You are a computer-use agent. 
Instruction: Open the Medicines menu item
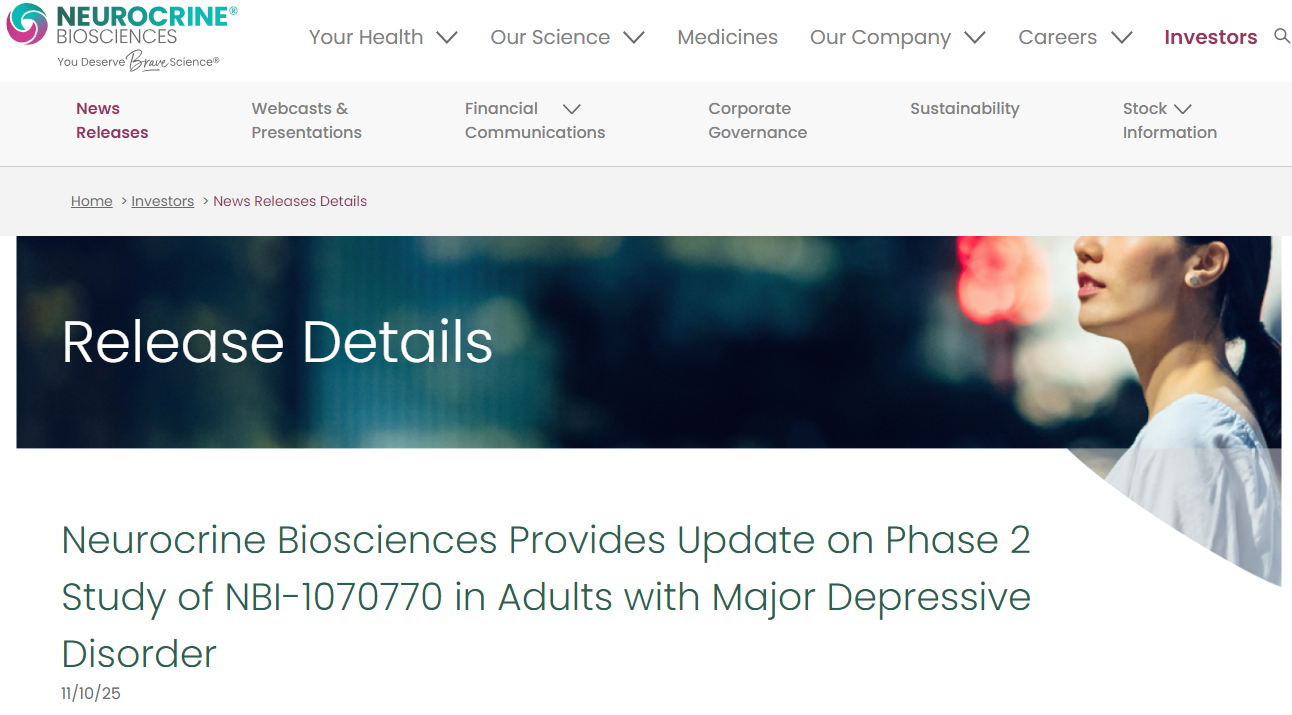pyautogui.click(x=727, y=37)
